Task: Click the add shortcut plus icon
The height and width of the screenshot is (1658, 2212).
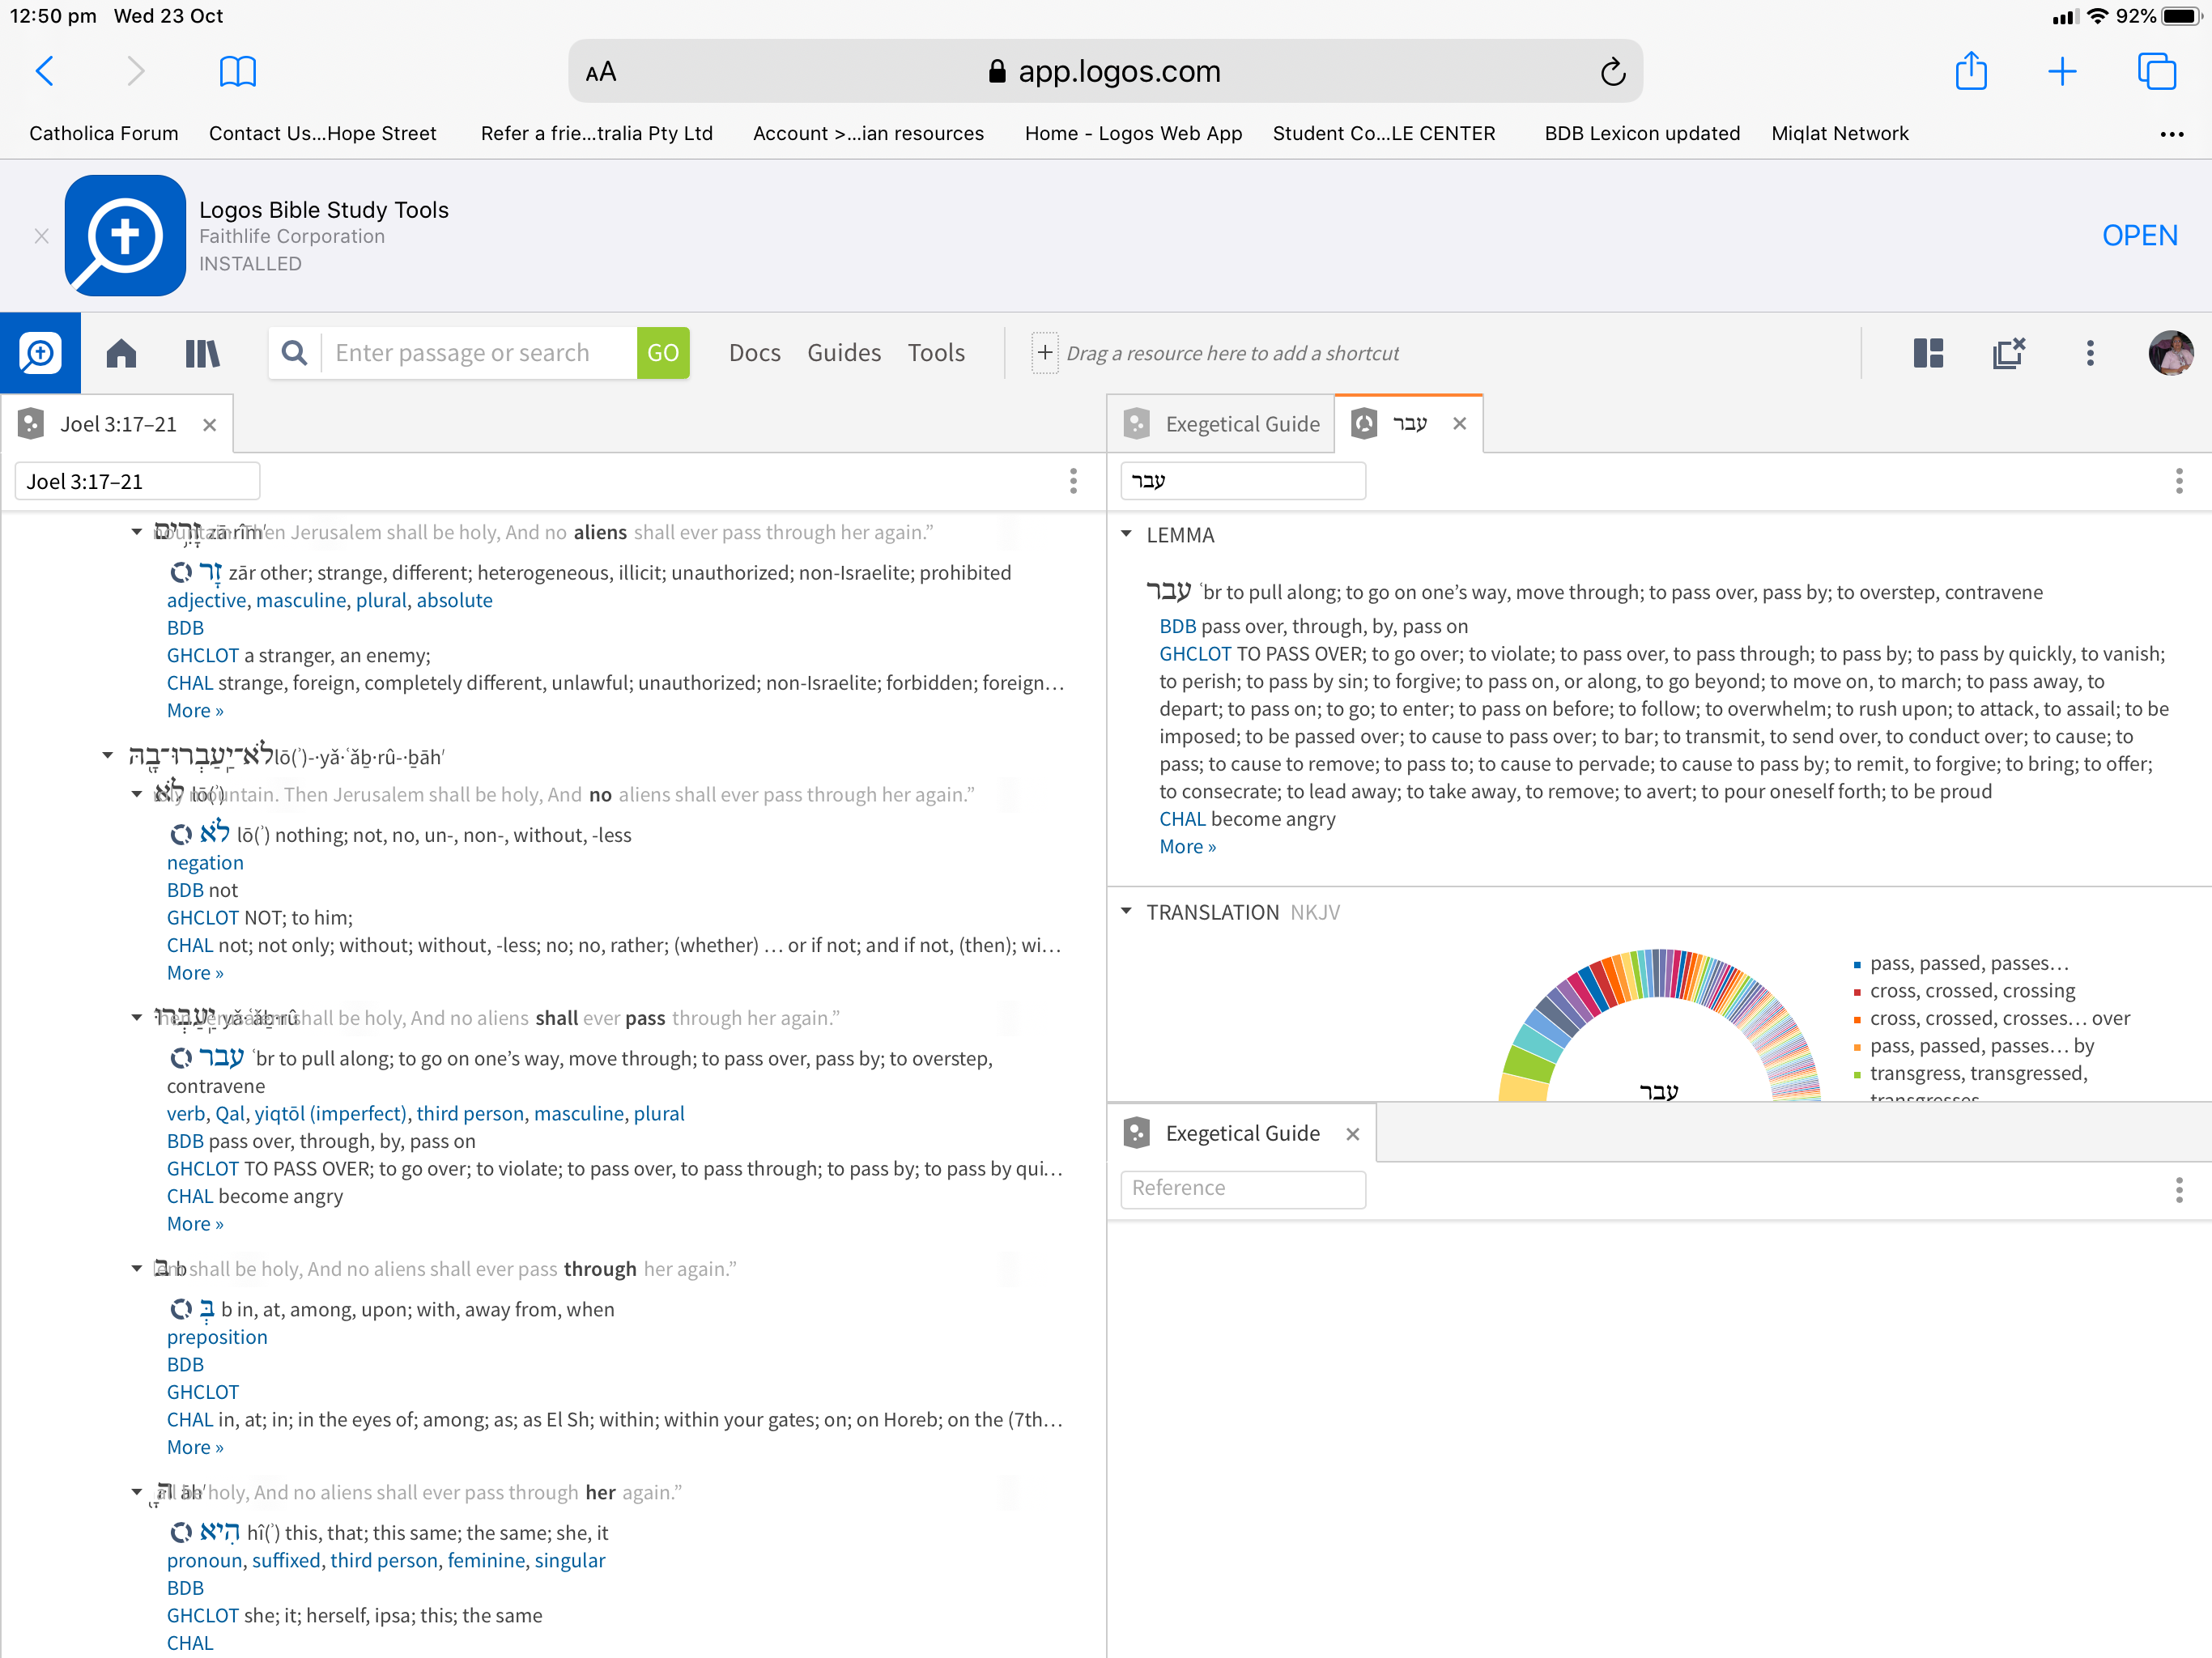Action: tap(1045, 353)
